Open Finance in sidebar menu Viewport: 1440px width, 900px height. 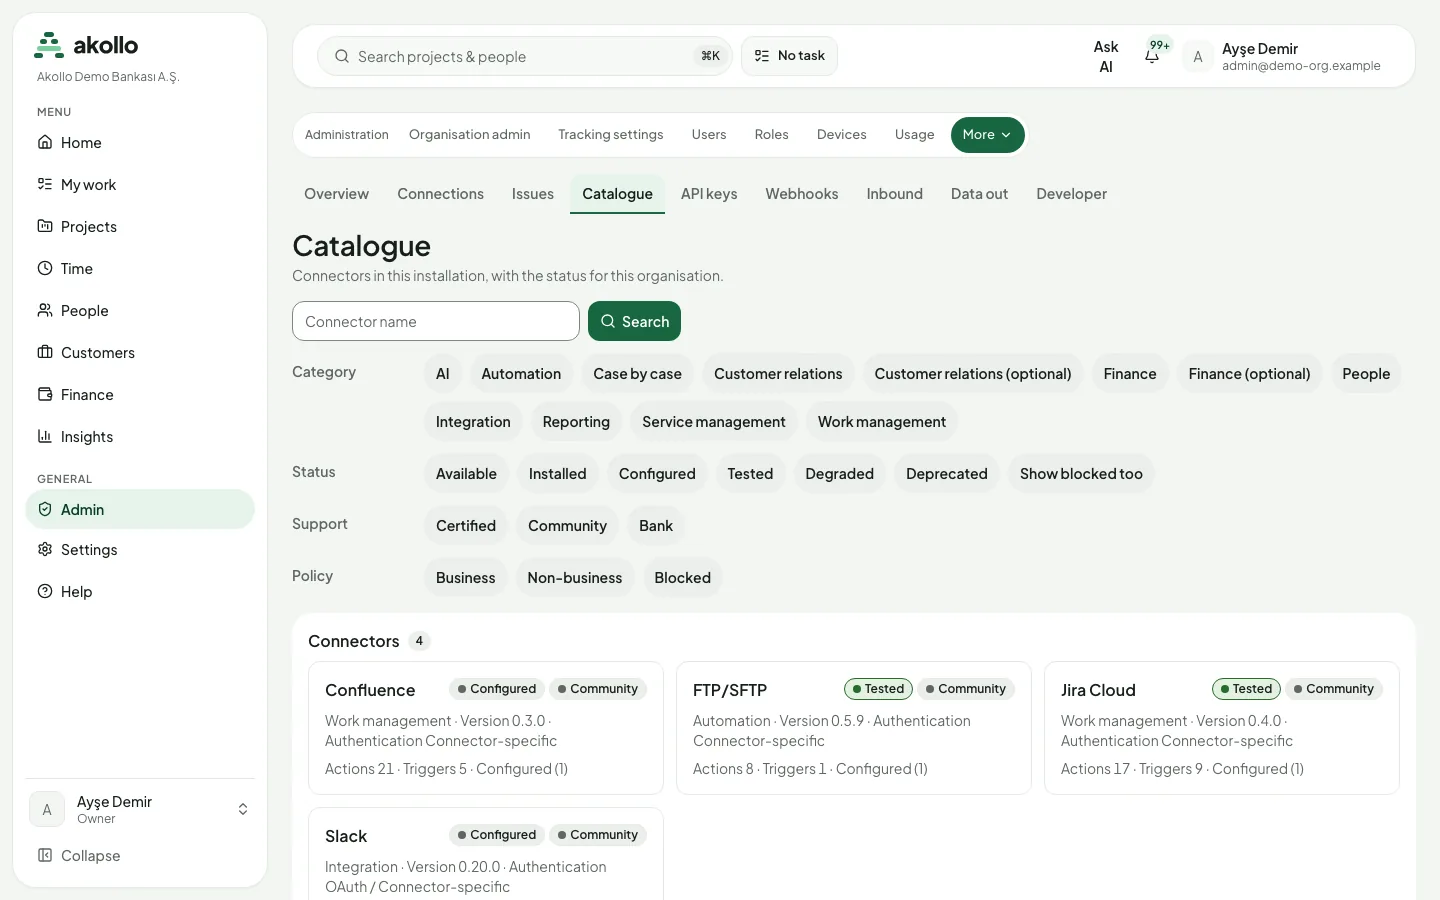(140, 395)
